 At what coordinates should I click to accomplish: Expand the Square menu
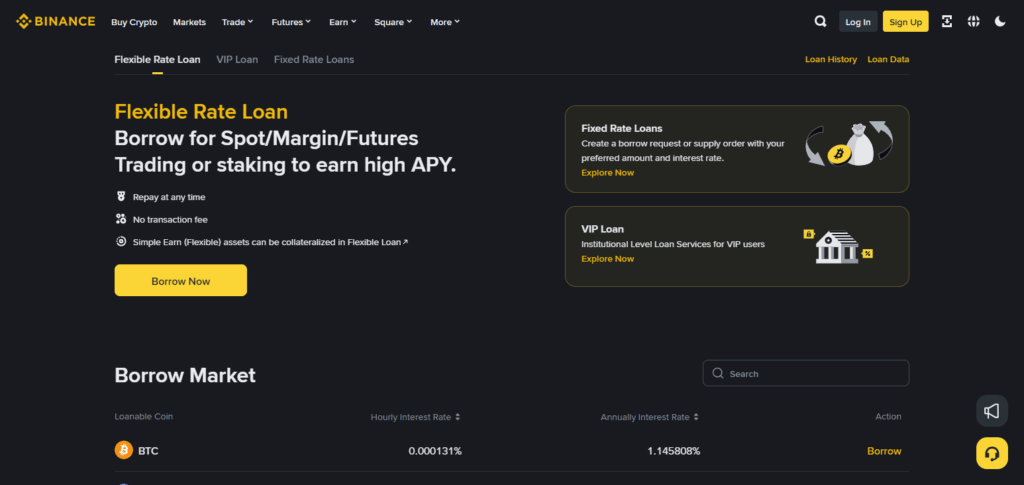(393, 22)
